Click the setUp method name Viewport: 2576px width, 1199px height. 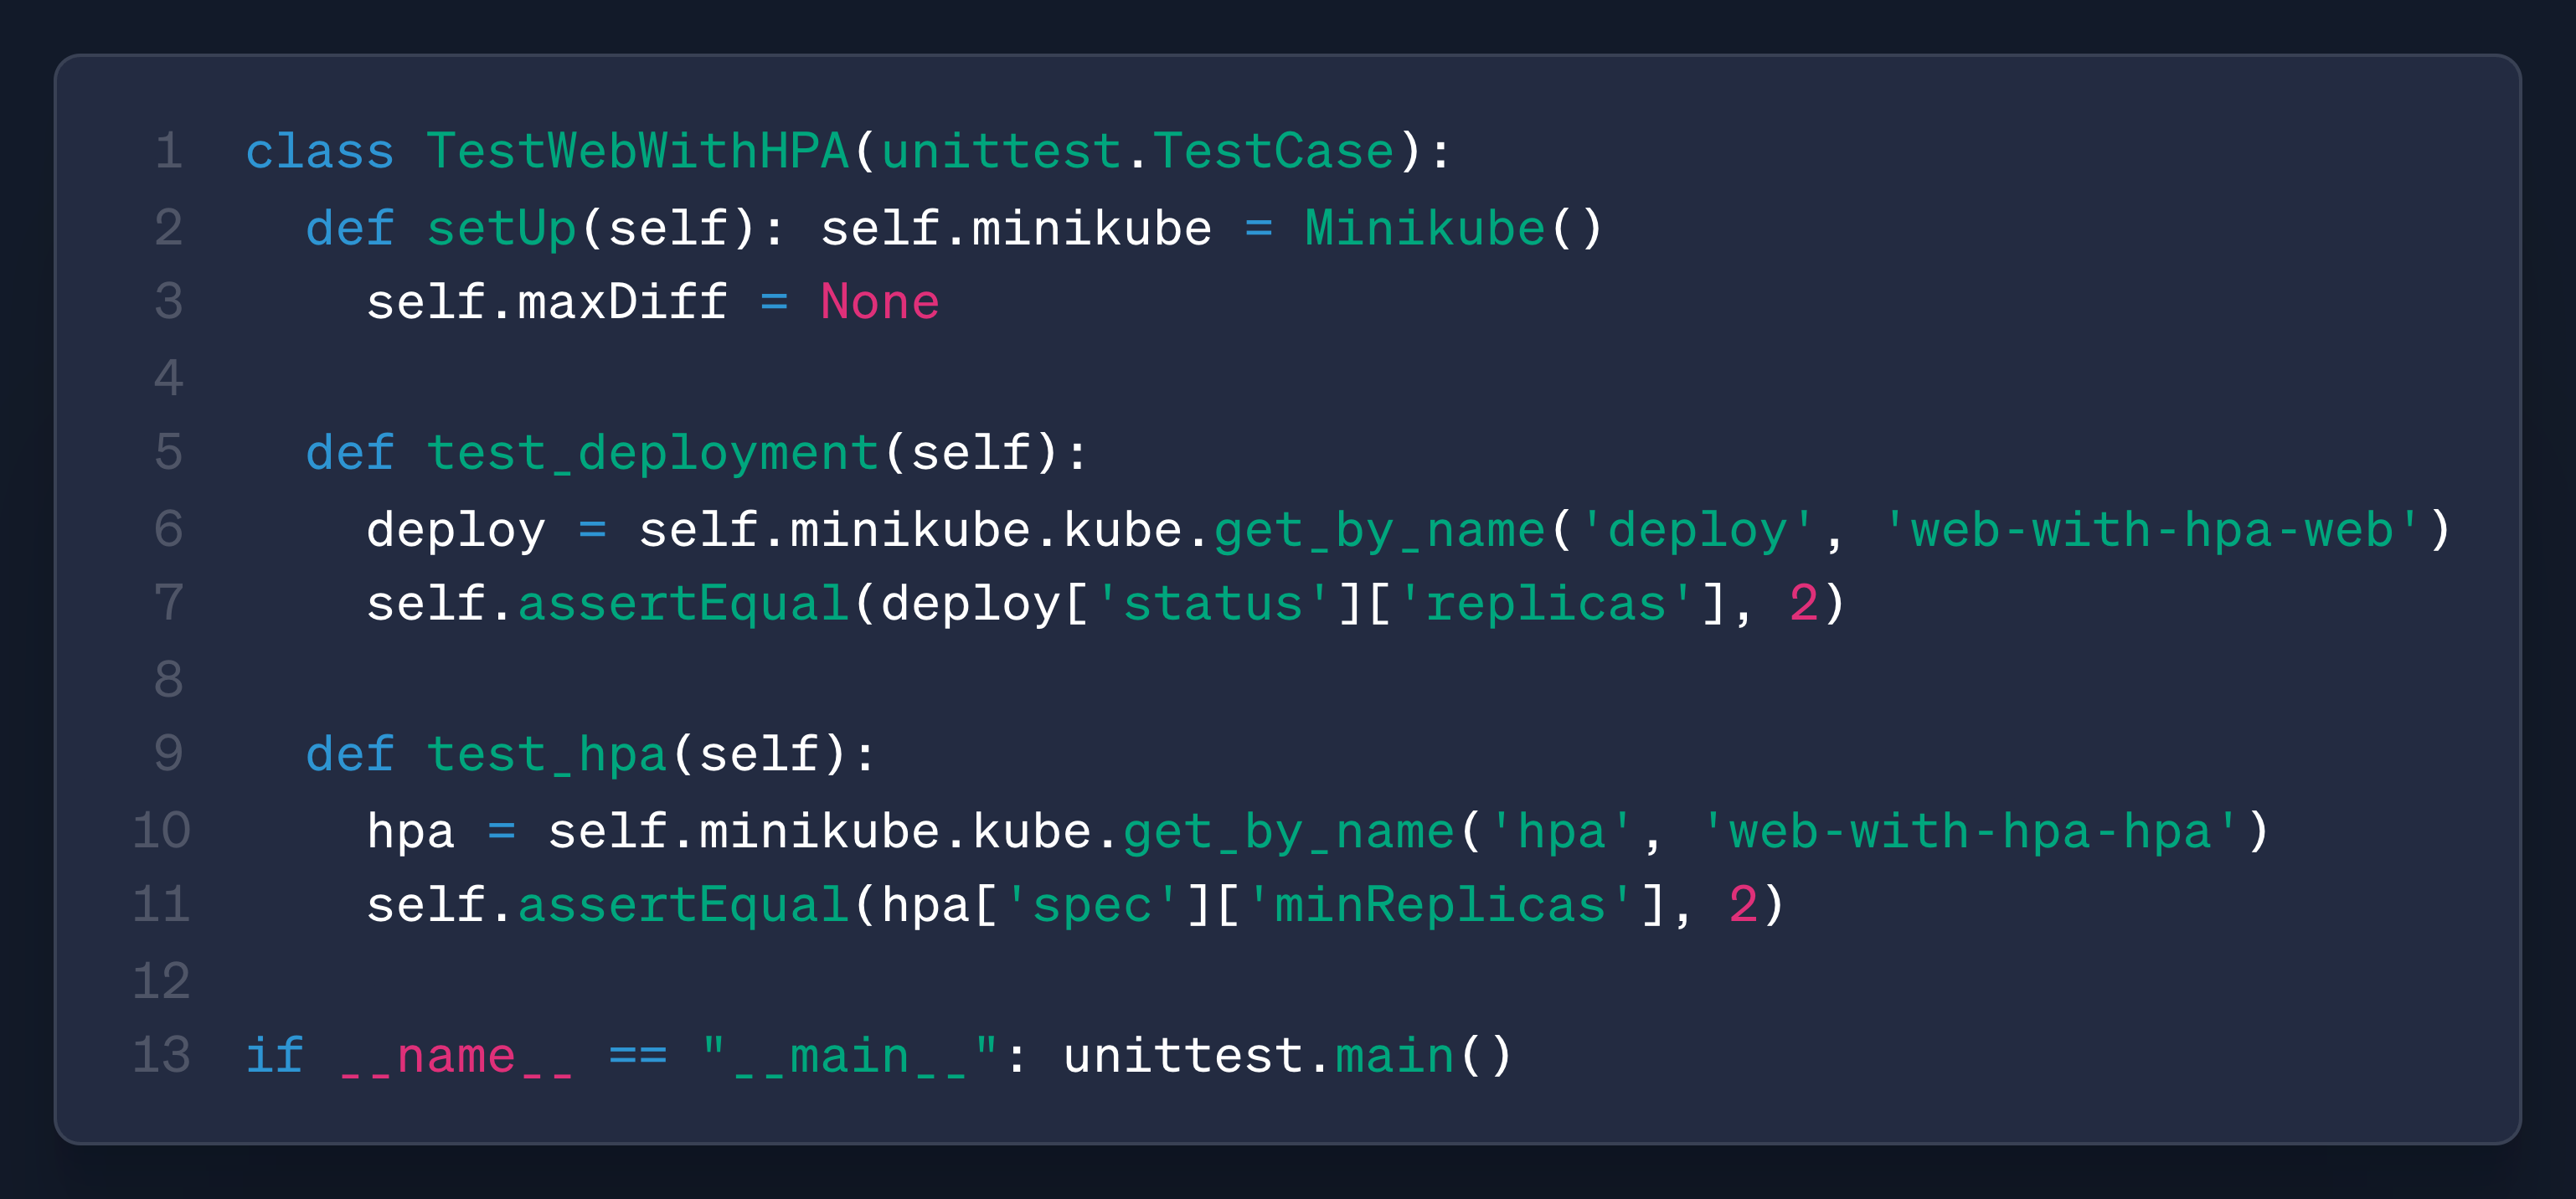coord(502,229)
